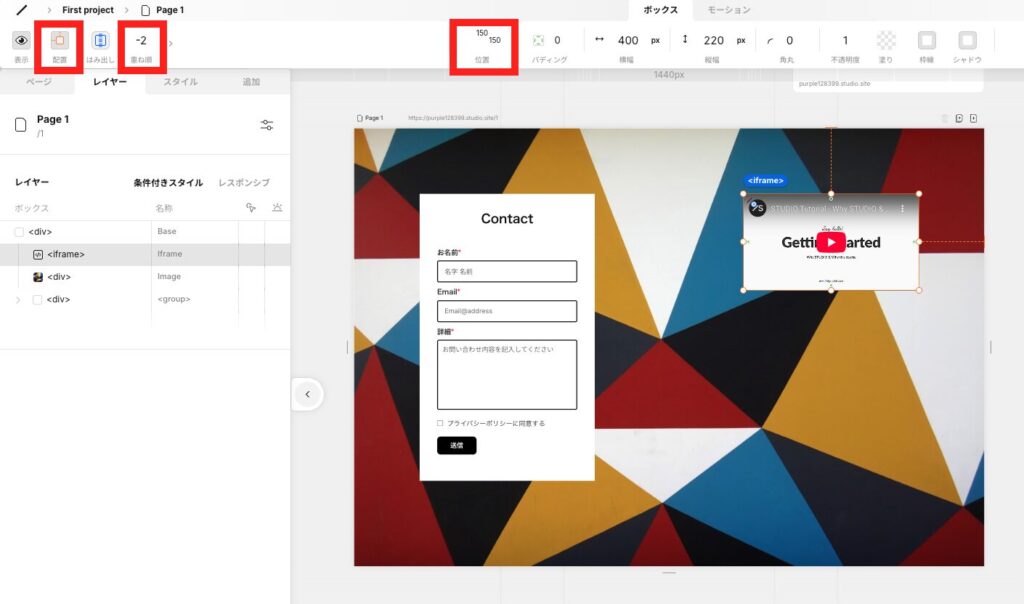Click the 縦幅 height arrow icon
Image resolution: width=1024 pixels, height=604 pixels.
pyautogui.click(x=684, y=40)
